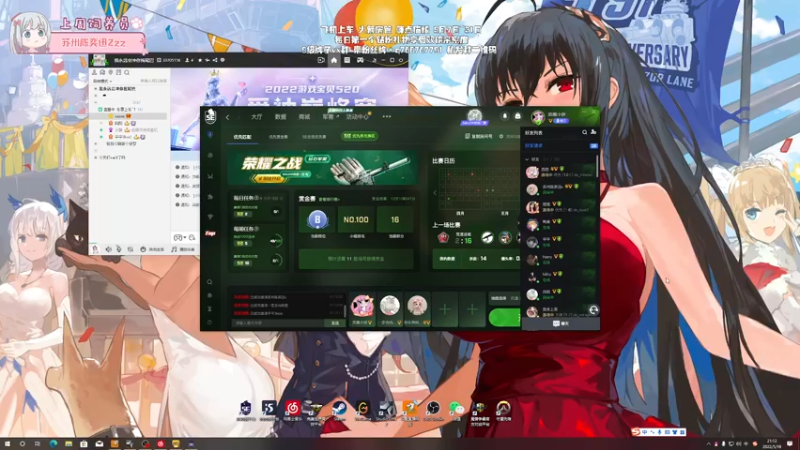Click the 5E platform logo

[x=210, y=116]
